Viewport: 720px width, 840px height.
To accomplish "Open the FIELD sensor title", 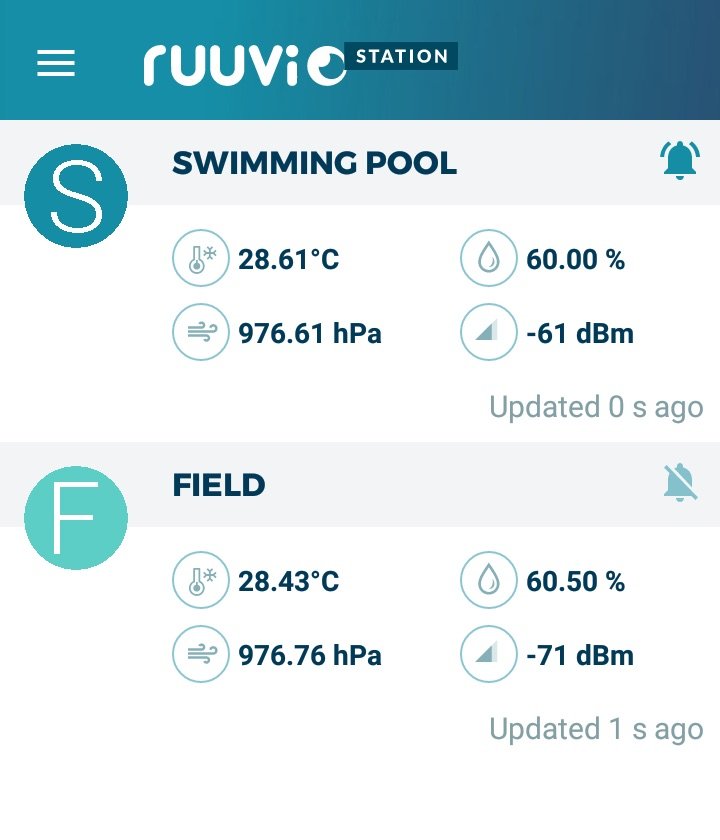I will 219,485.
